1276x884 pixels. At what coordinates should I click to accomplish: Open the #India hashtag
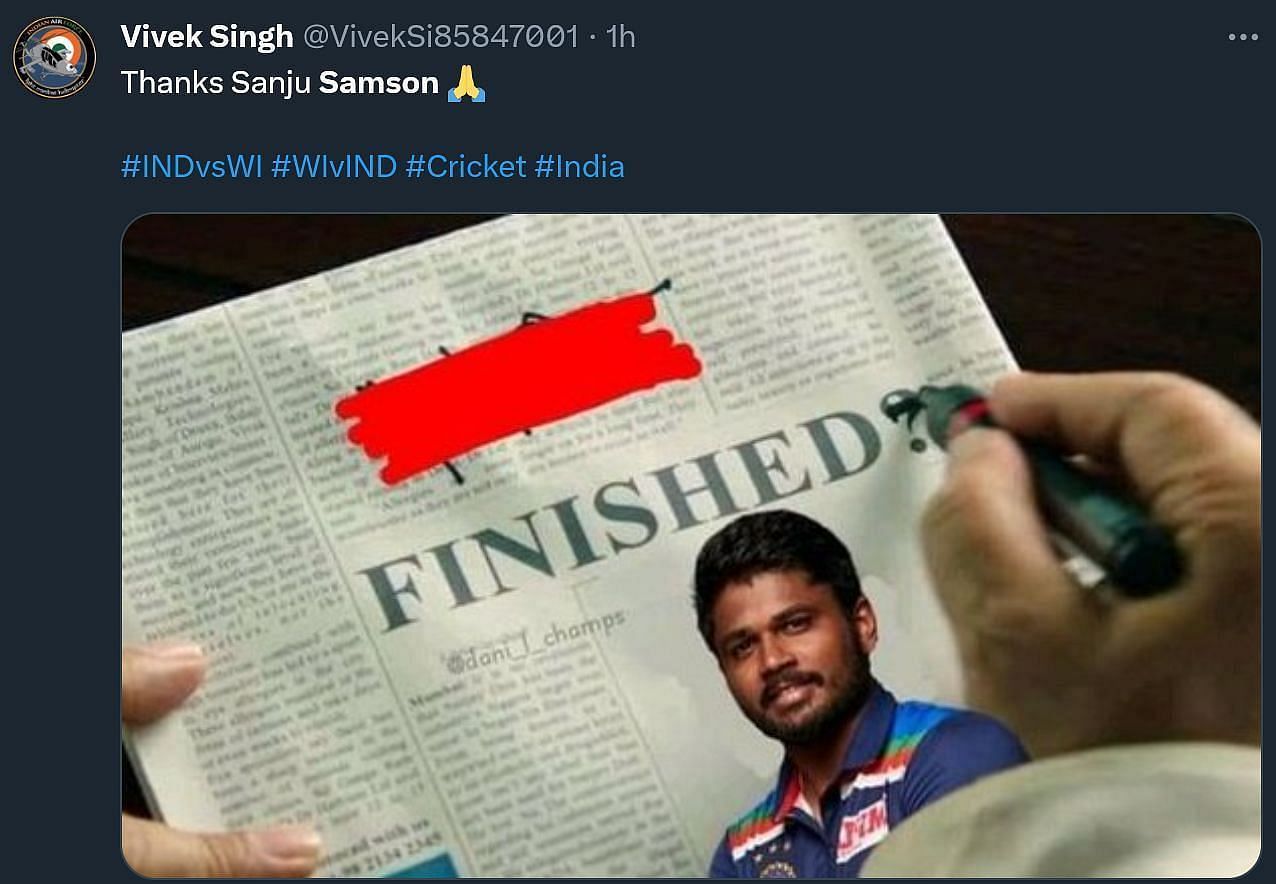580,166
